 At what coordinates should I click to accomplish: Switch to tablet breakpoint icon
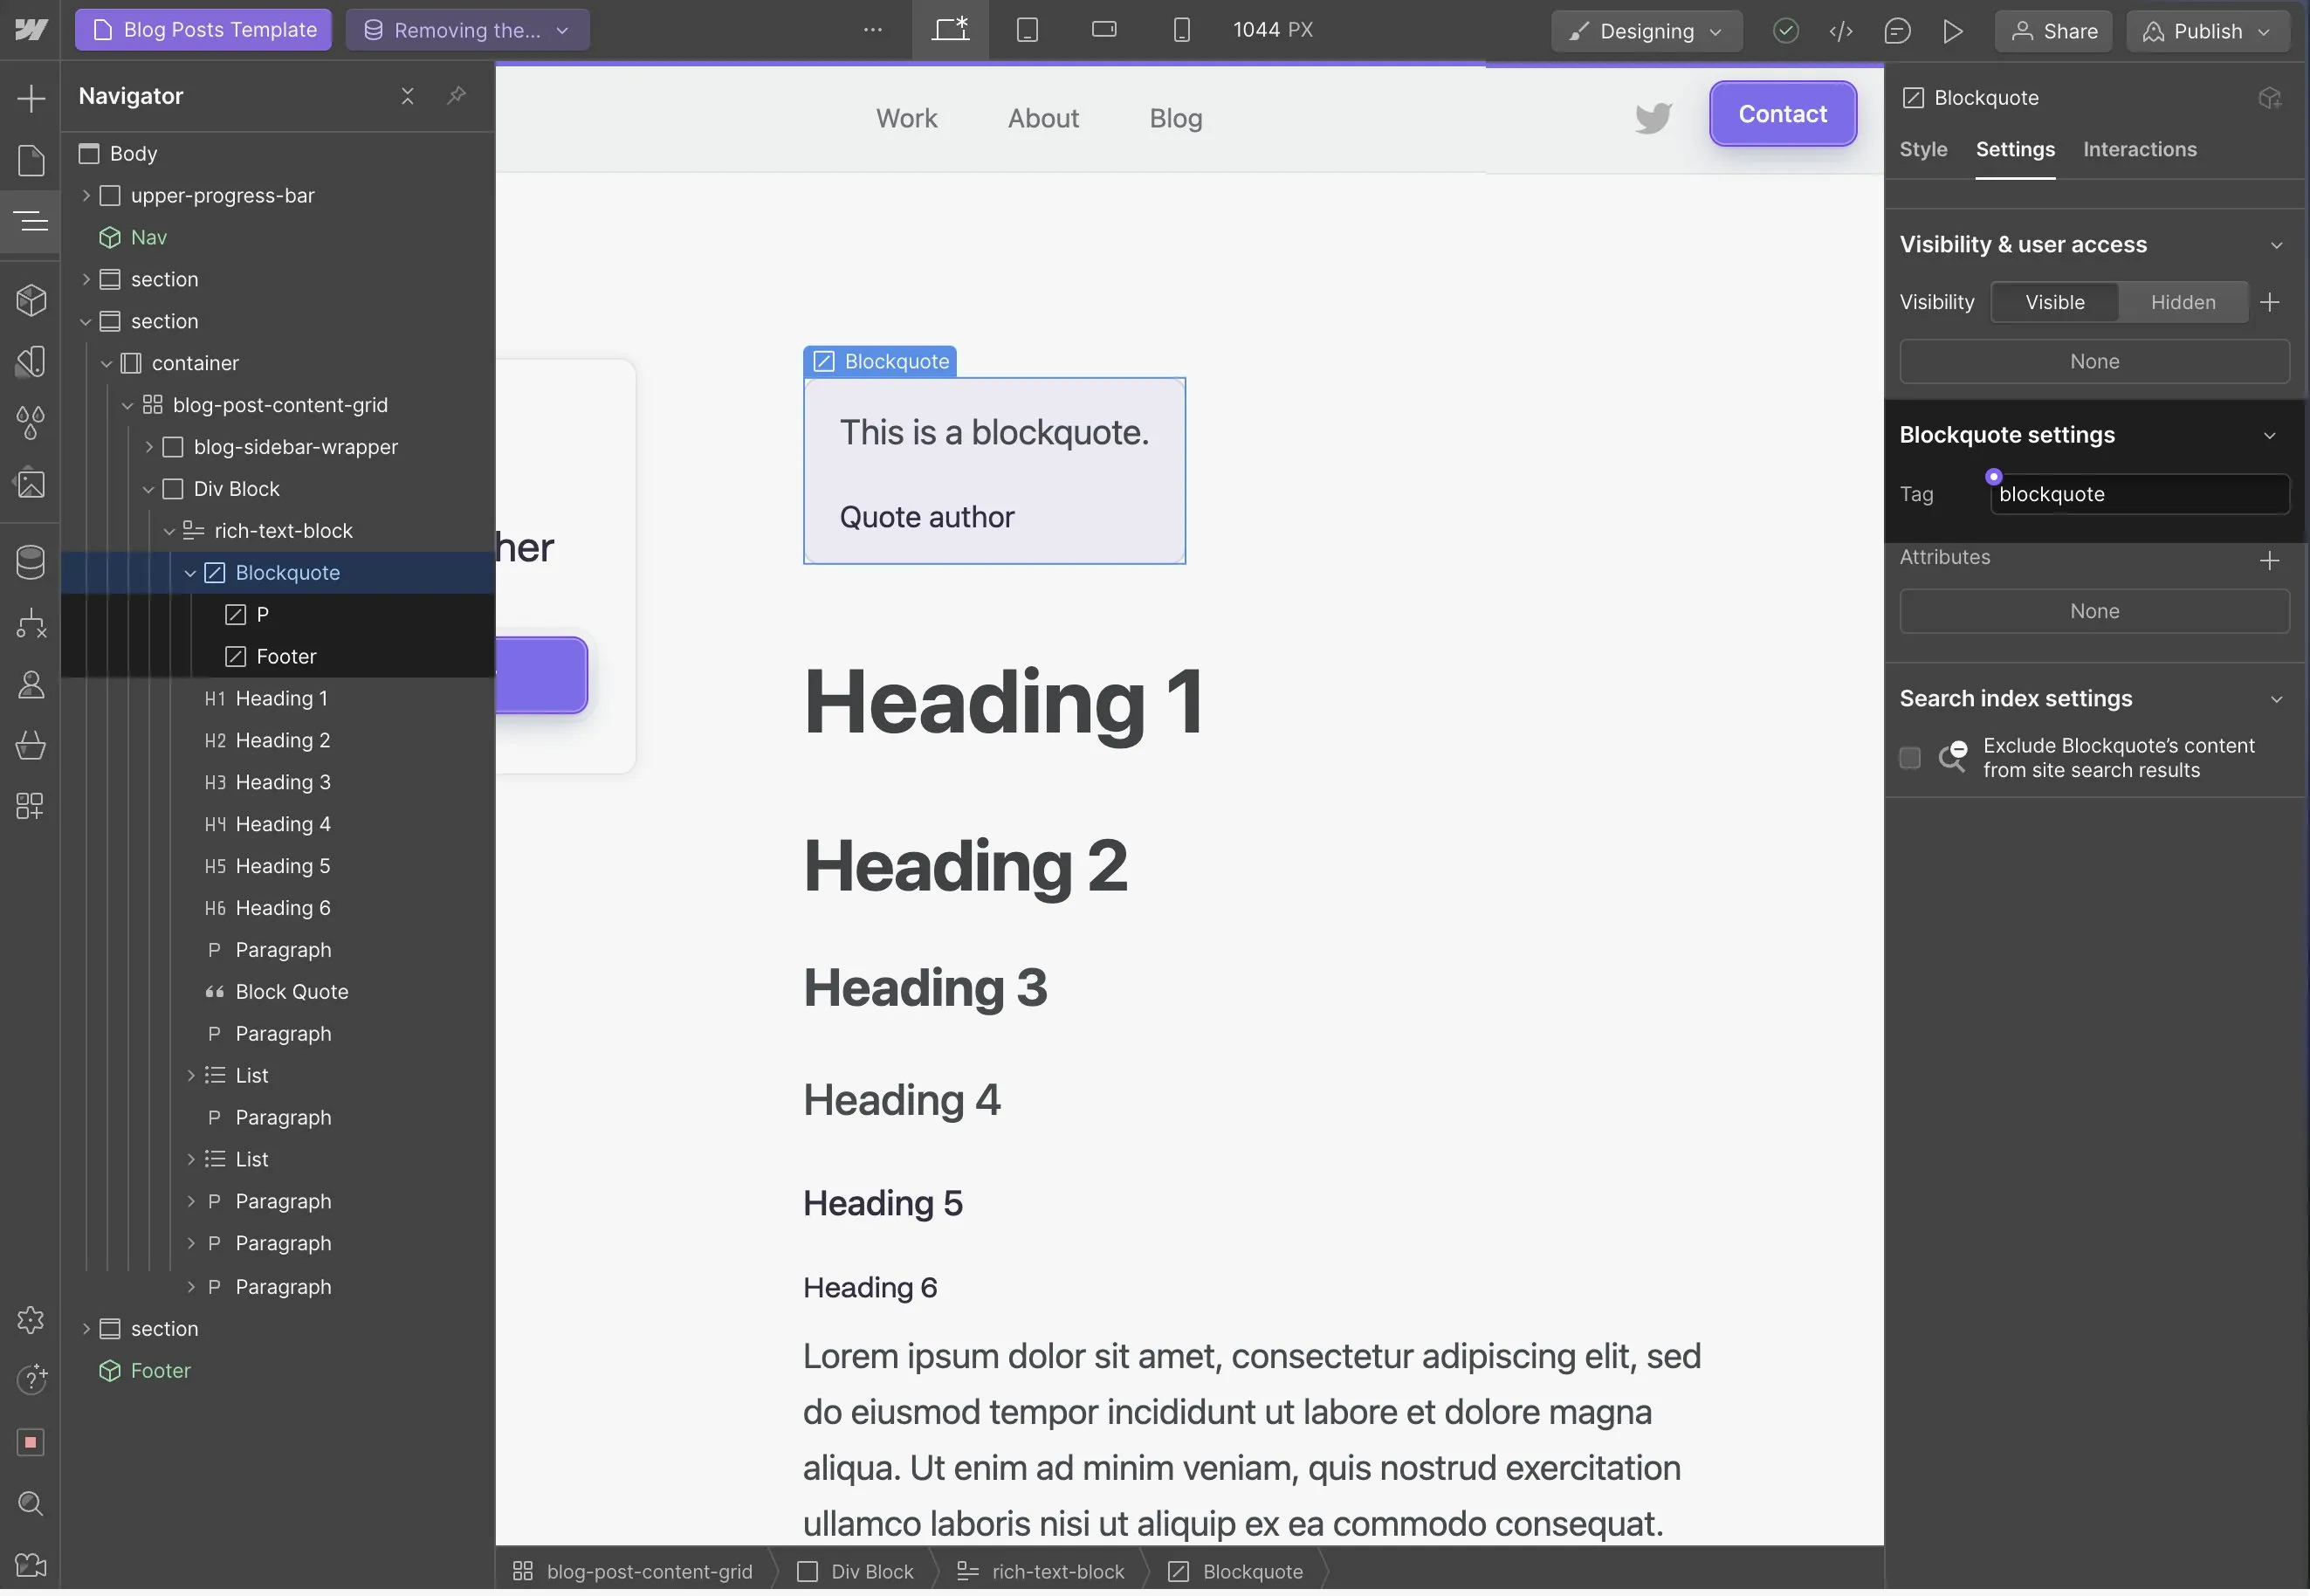[1028, 30]
